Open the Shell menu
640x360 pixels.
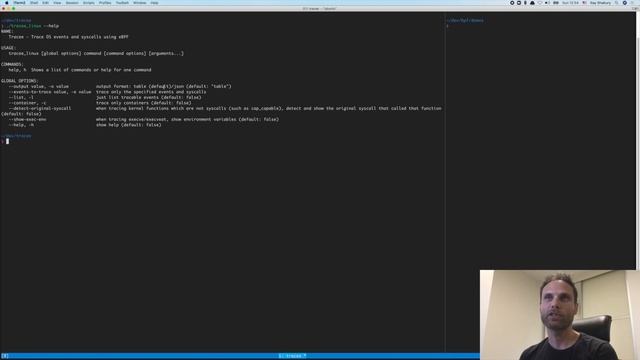(34, 2)
